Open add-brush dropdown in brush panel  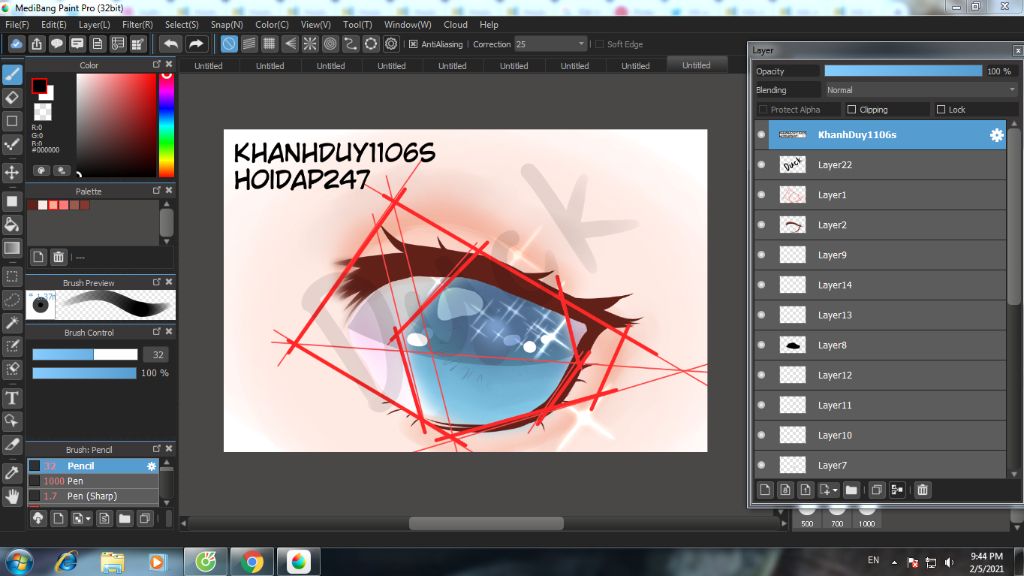click(88, 519)
